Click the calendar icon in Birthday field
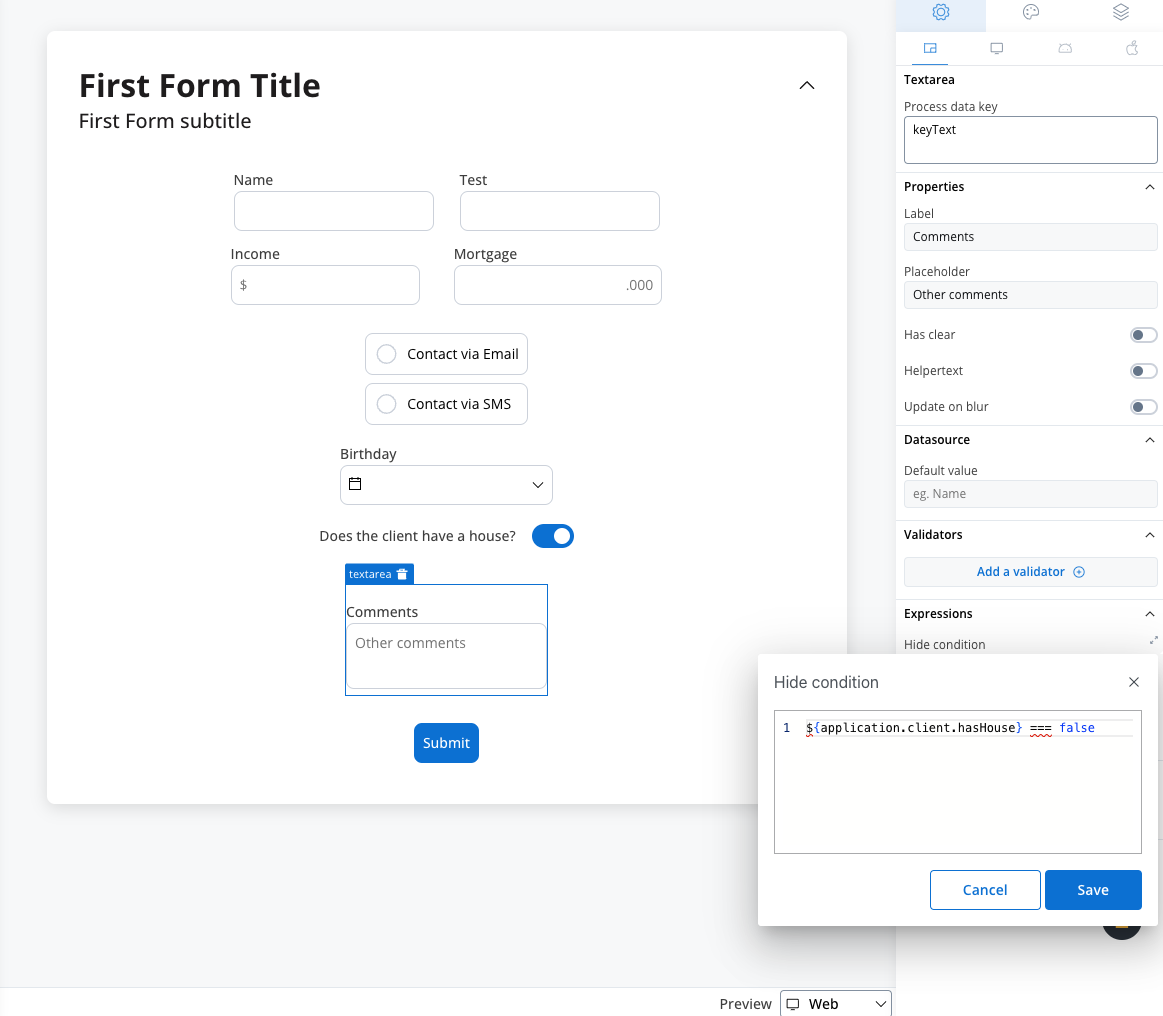1163x1016 pixels. click(x=355, y=484)
